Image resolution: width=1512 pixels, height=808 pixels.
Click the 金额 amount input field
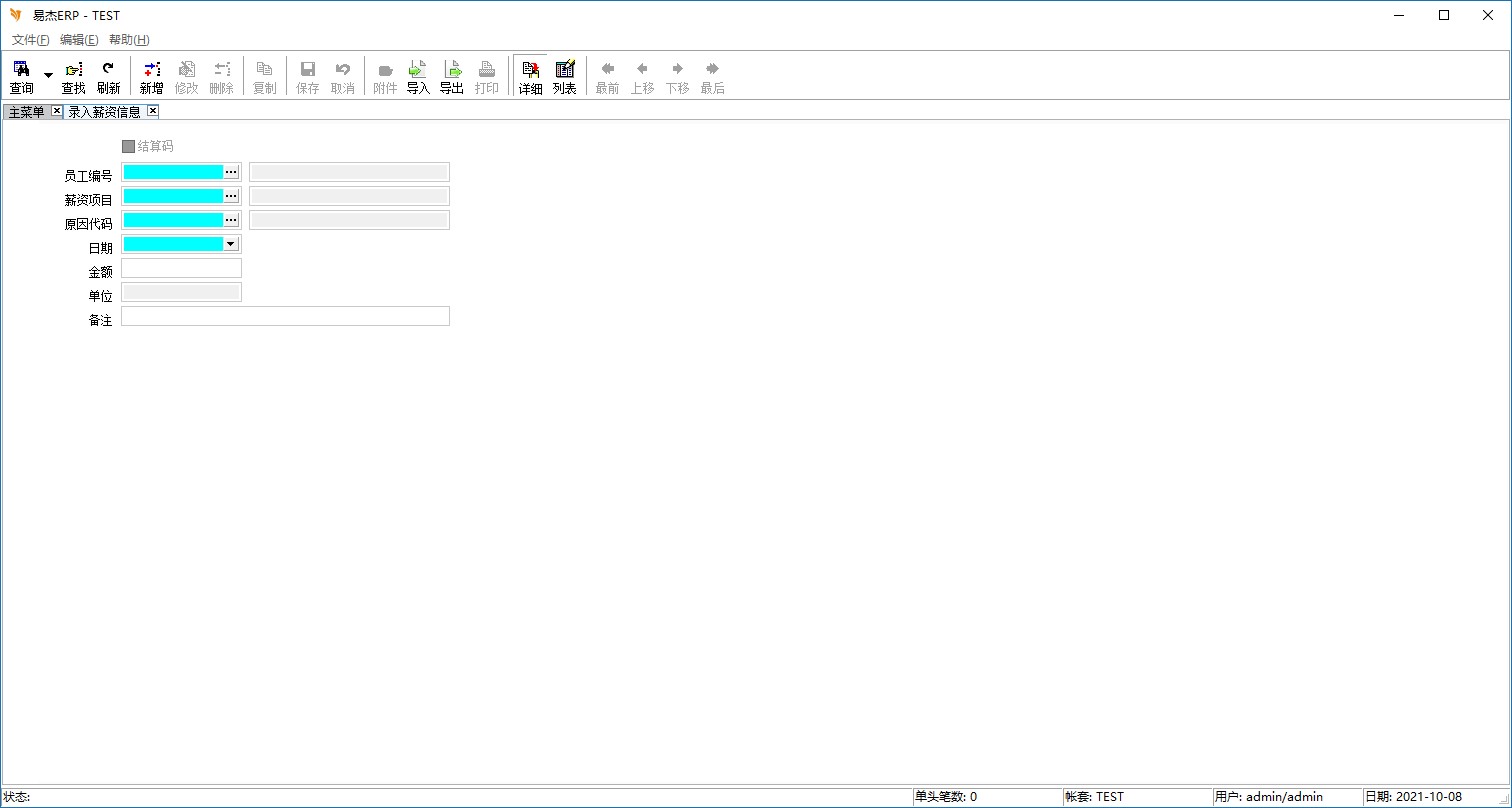181,268
